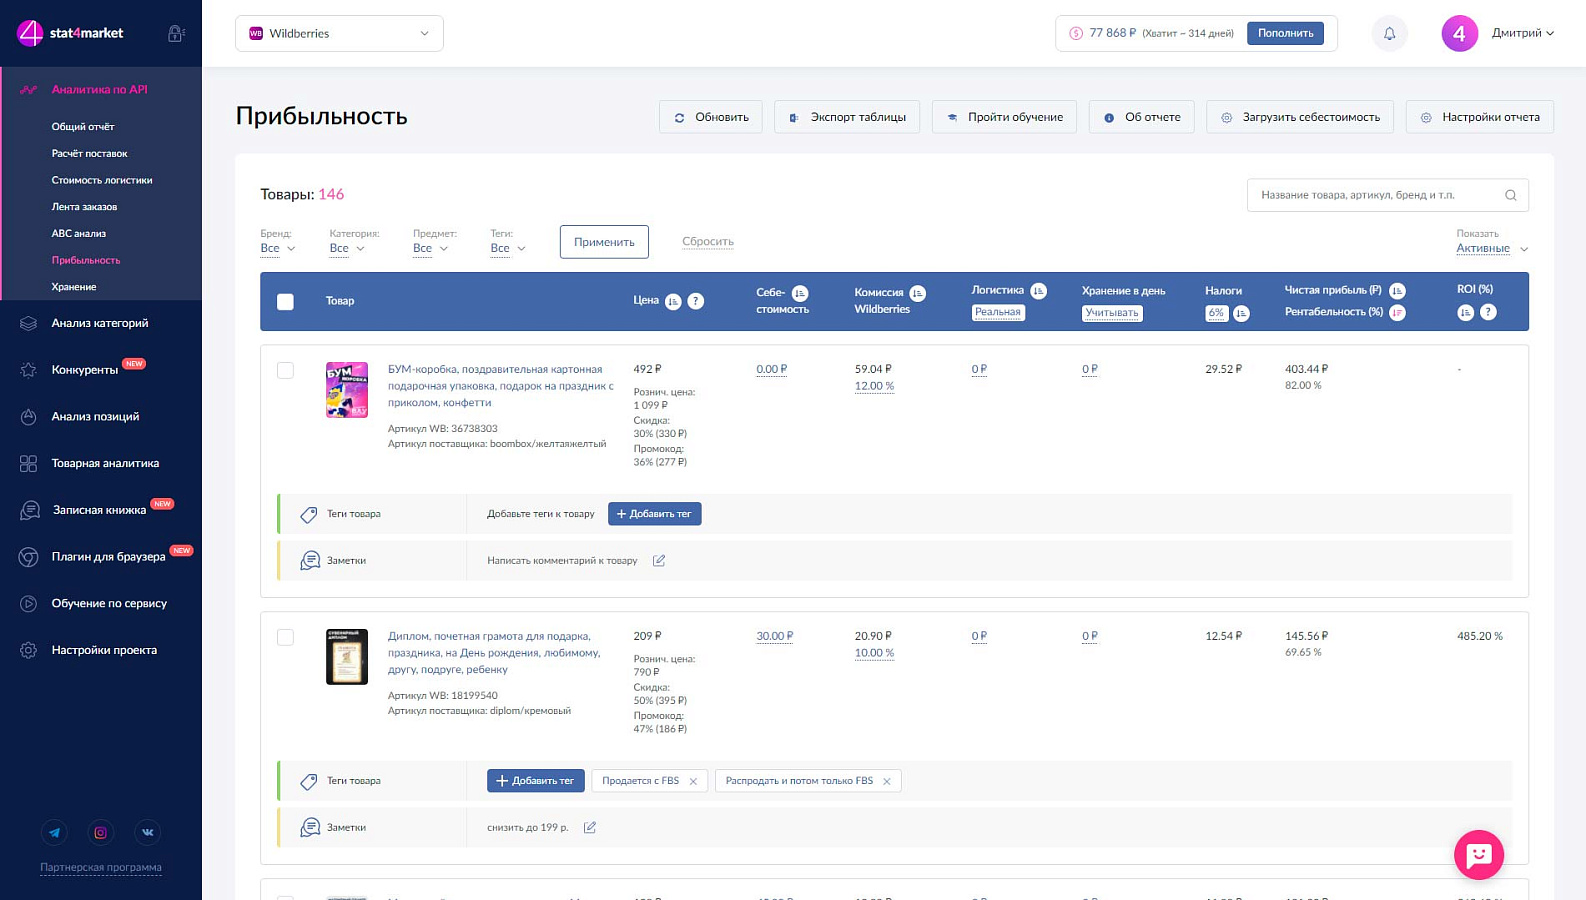Open Общий отчёт in sidebar
The height and width of the screenshot is (900, 1586).
point(83,127)
